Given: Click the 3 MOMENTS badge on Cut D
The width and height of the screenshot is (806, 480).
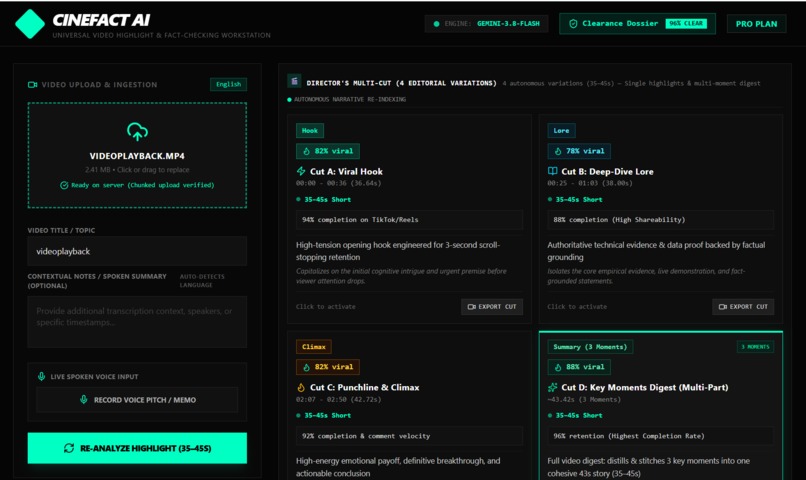Looking at the screenshot, I should (755, 347).
